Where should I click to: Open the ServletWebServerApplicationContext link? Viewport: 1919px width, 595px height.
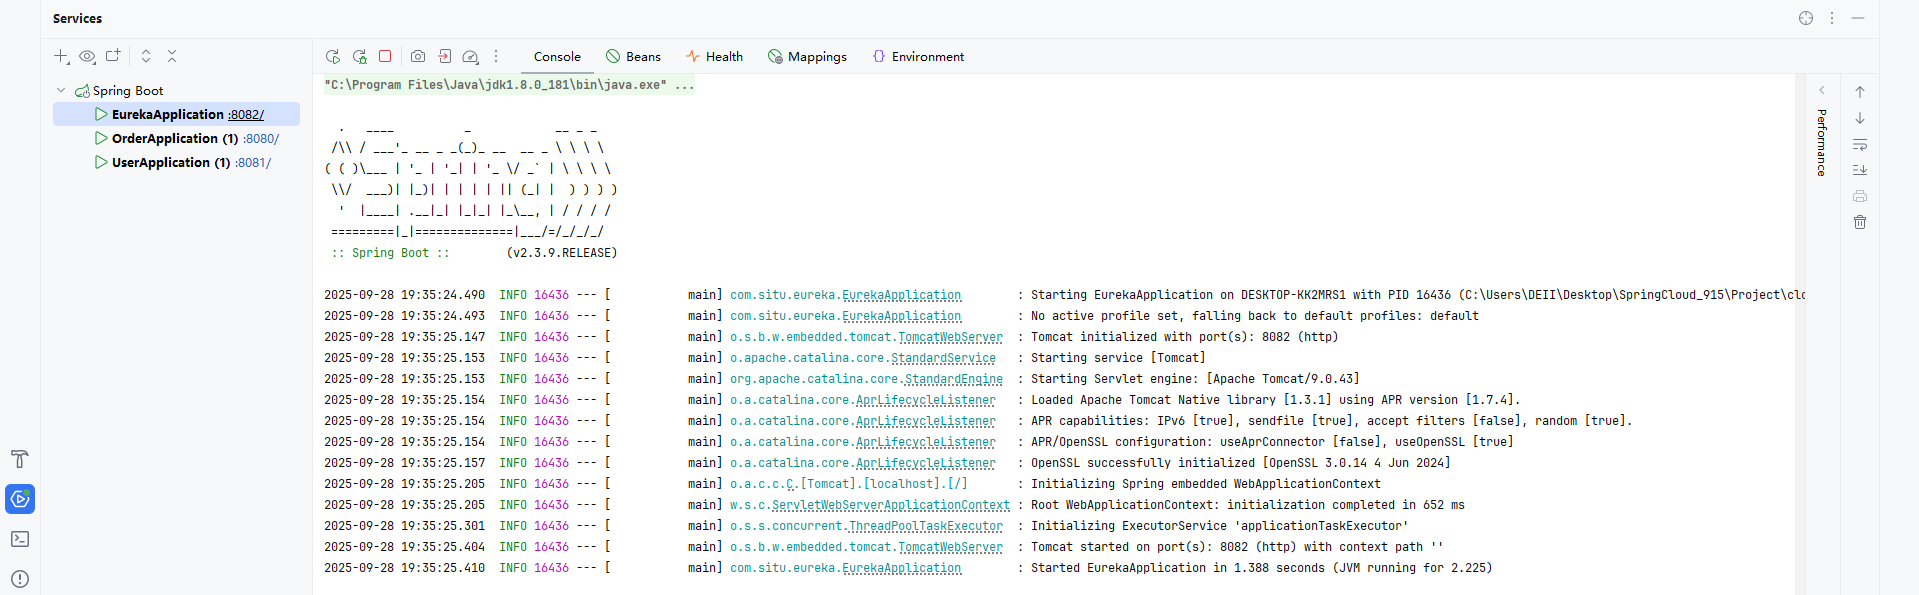(891, 505)
